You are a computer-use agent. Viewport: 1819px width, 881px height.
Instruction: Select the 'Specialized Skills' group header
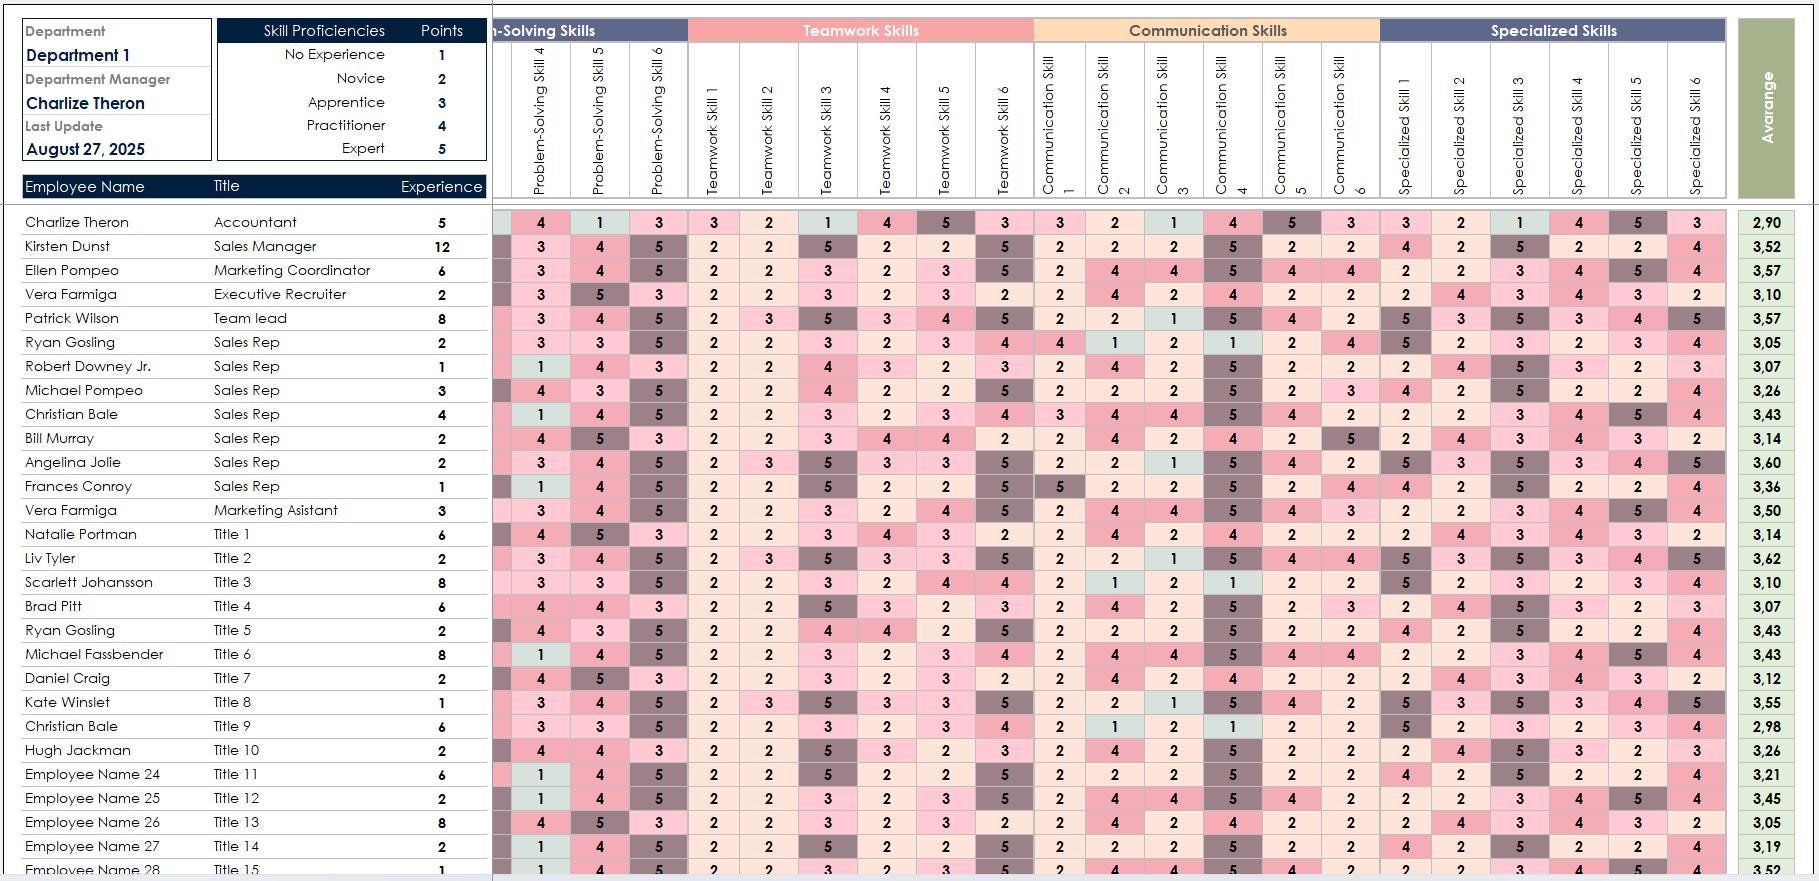1553,31
